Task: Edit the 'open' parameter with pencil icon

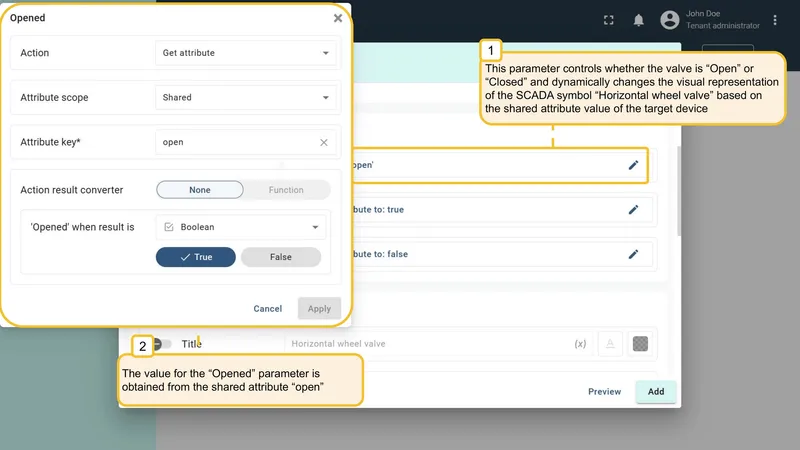Action: click(x=633, y=165)
